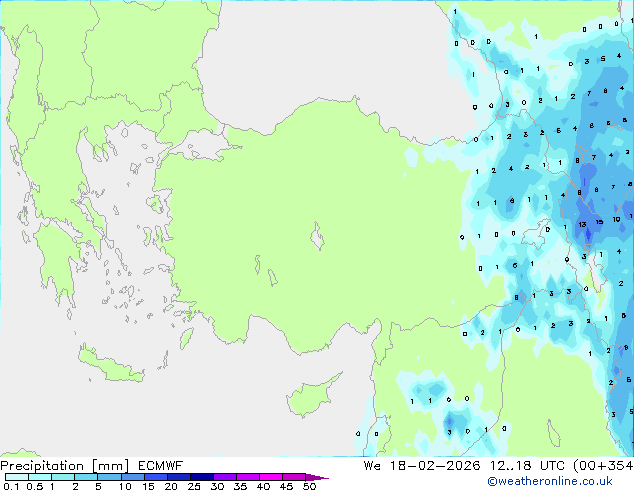Click legend label '0.1'
This screenshot has height=490, width=634.
pyautogui.click(x=11, y=486)
